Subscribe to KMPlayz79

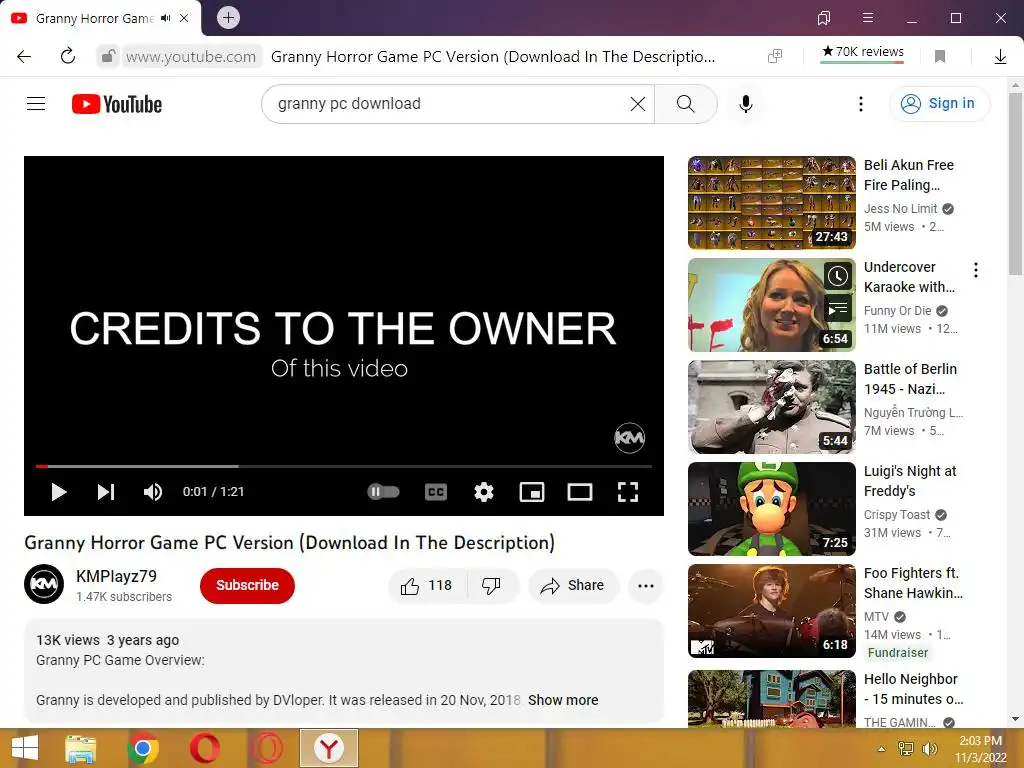pyautogui.click(x=248, y=586)
